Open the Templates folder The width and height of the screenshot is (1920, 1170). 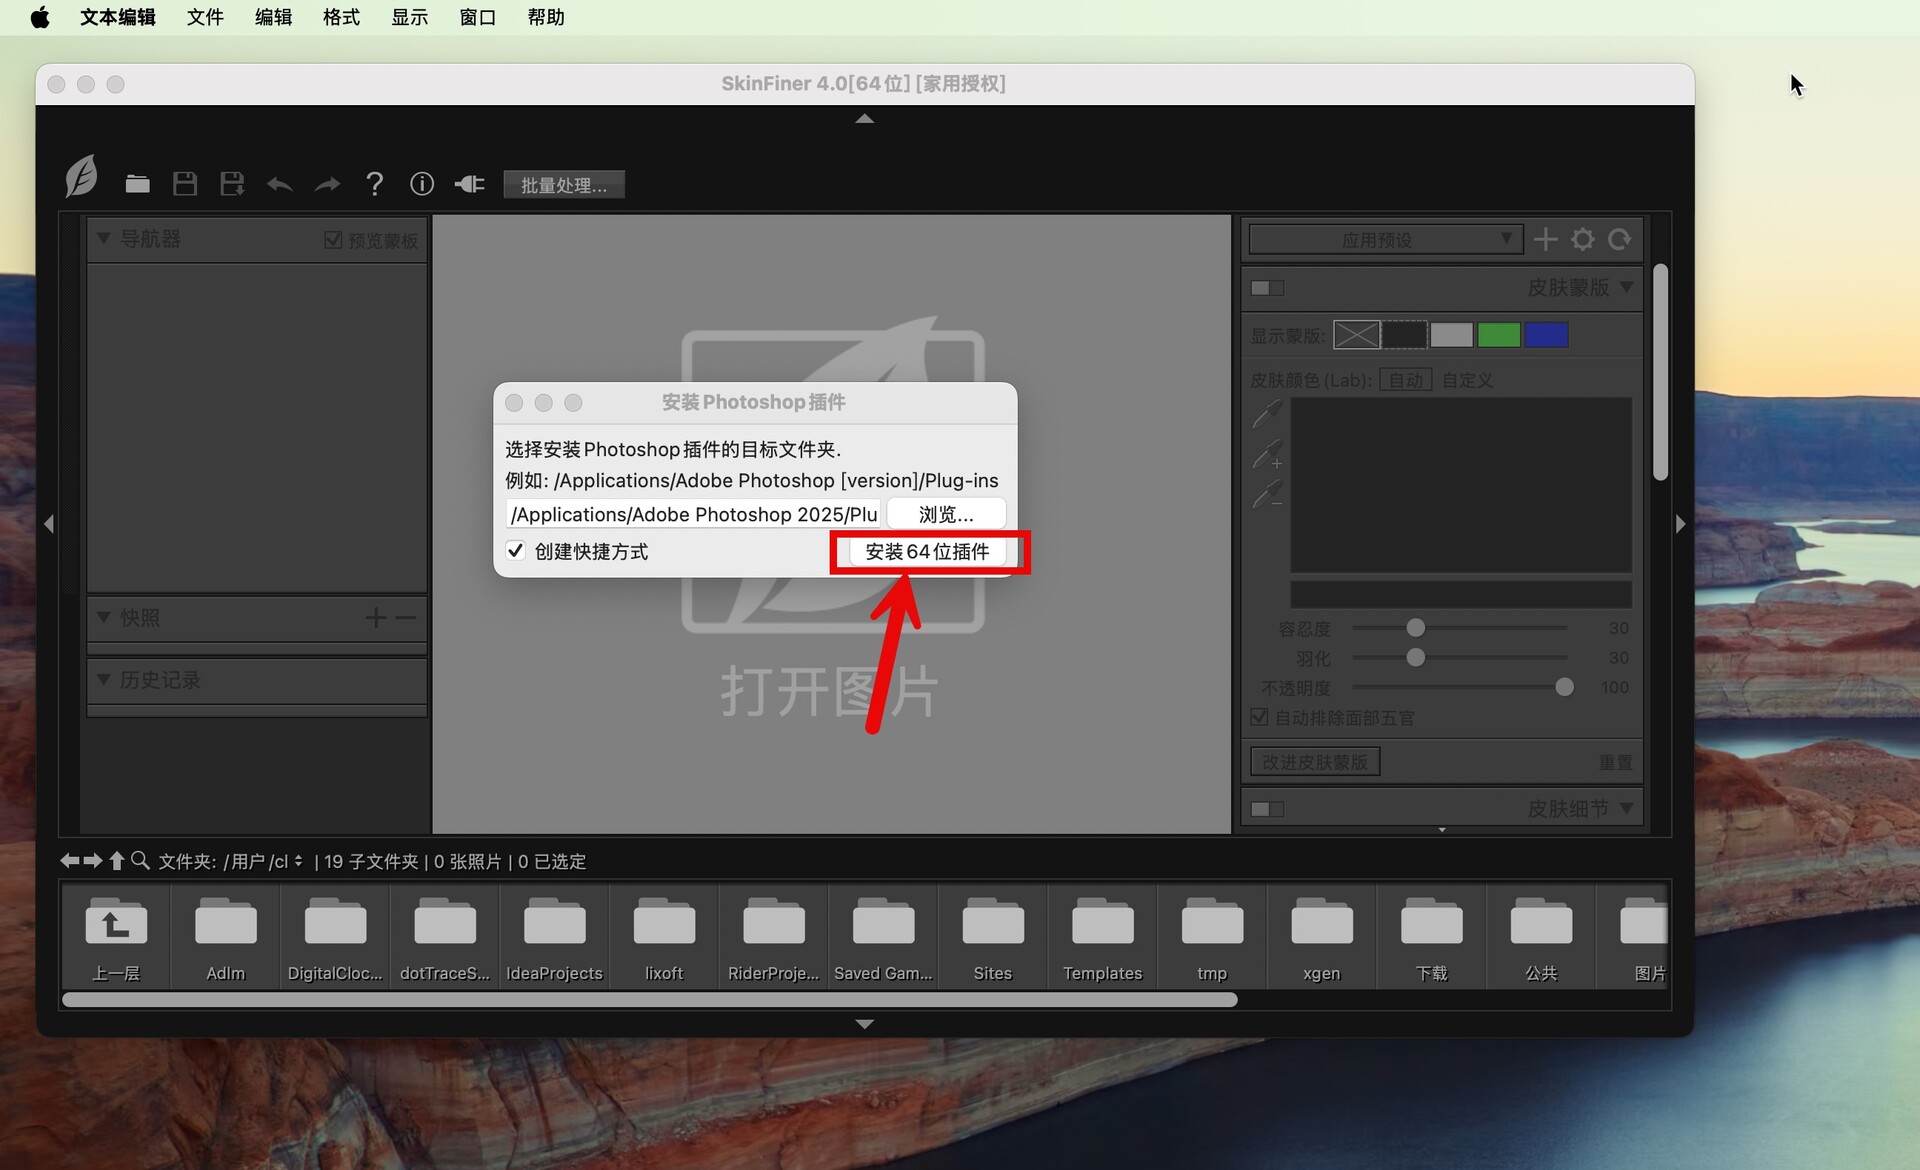1102,937
